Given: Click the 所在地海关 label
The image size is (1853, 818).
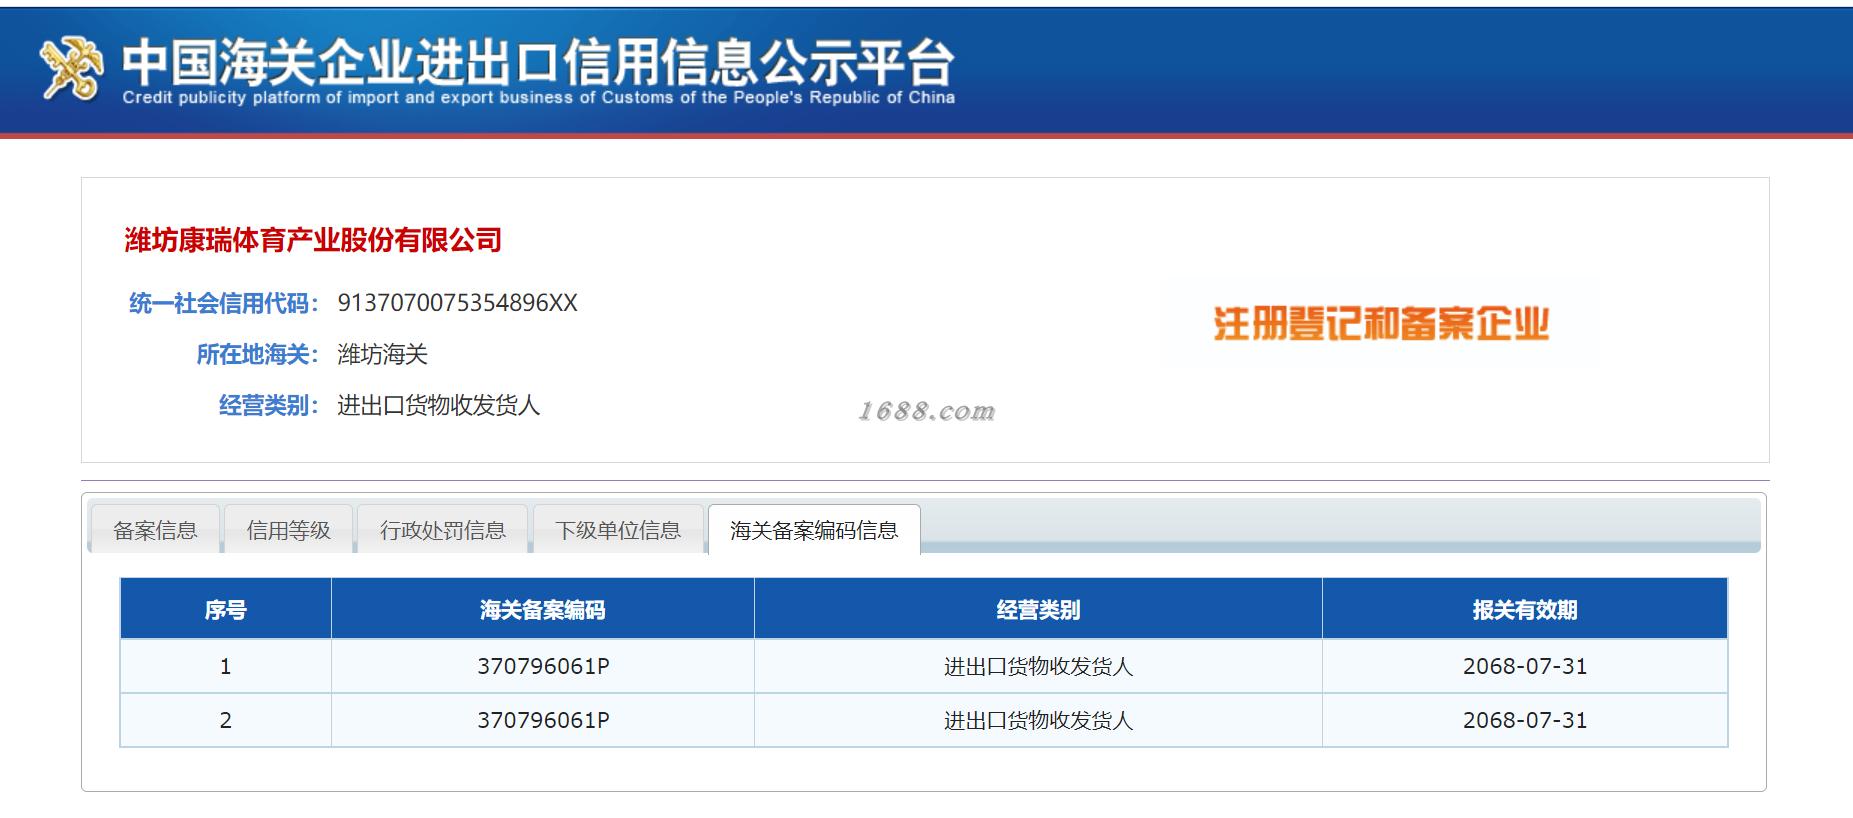Looking at the screenshot, I should coord(258,354).
